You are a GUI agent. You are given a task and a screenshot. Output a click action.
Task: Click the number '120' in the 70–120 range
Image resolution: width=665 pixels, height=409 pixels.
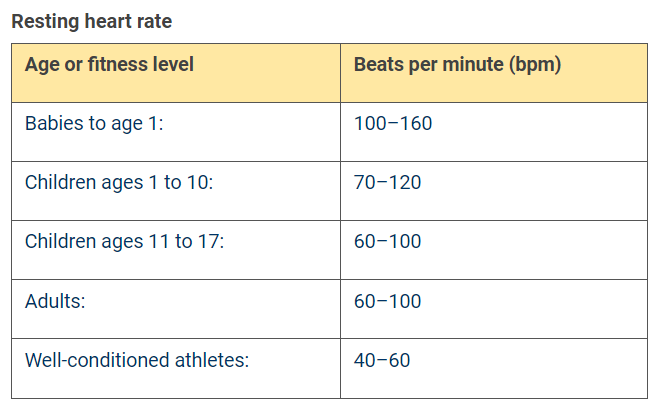tap(405, 183)
